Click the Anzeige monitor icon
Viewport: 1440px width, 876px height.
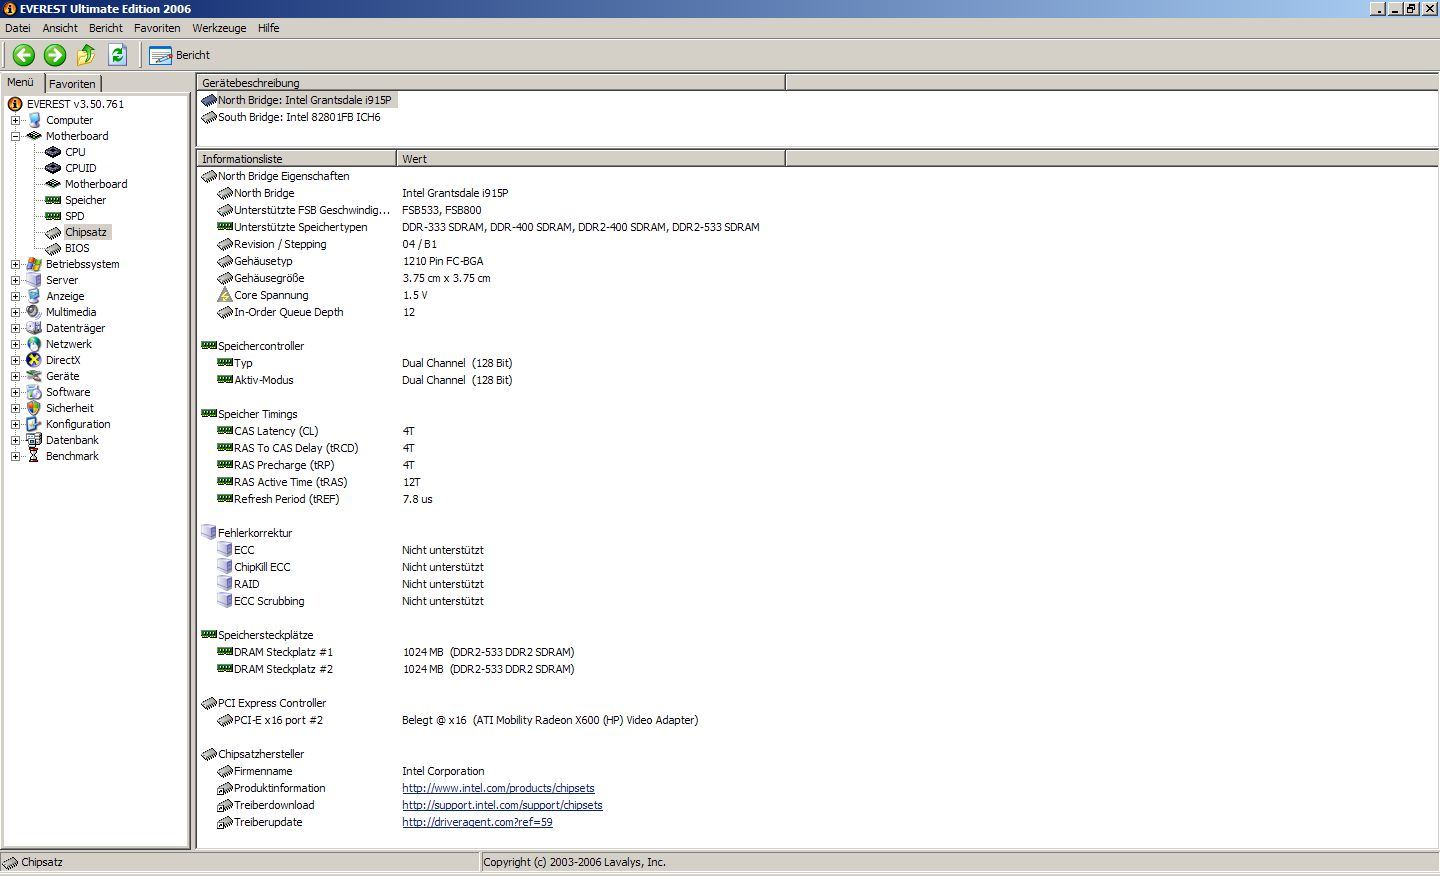(34, 296)
